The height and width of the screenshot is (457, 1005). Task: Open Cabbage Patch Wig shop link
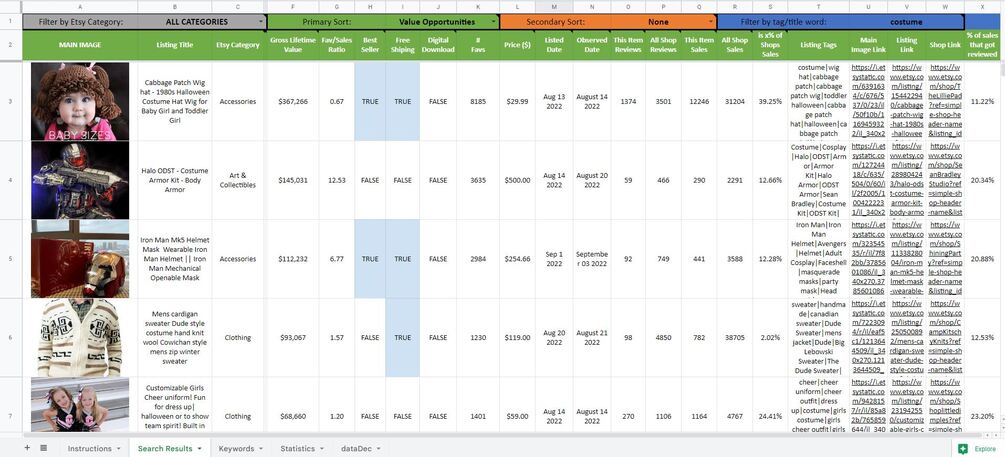(945, 101)
